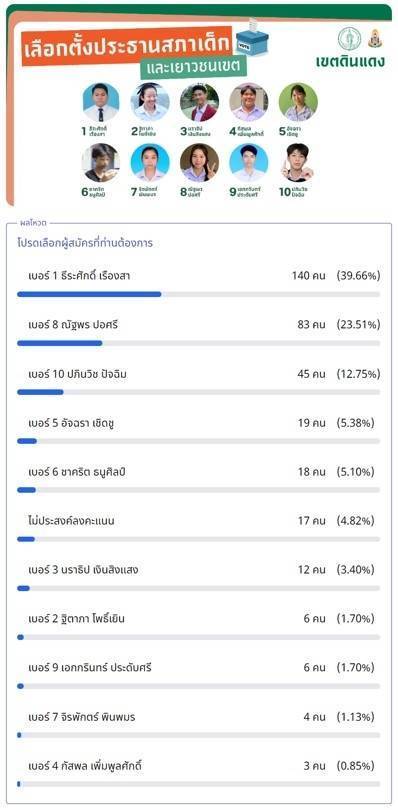
Task: Click candidate number 8 portrait photo
Action: coord(200,163)
